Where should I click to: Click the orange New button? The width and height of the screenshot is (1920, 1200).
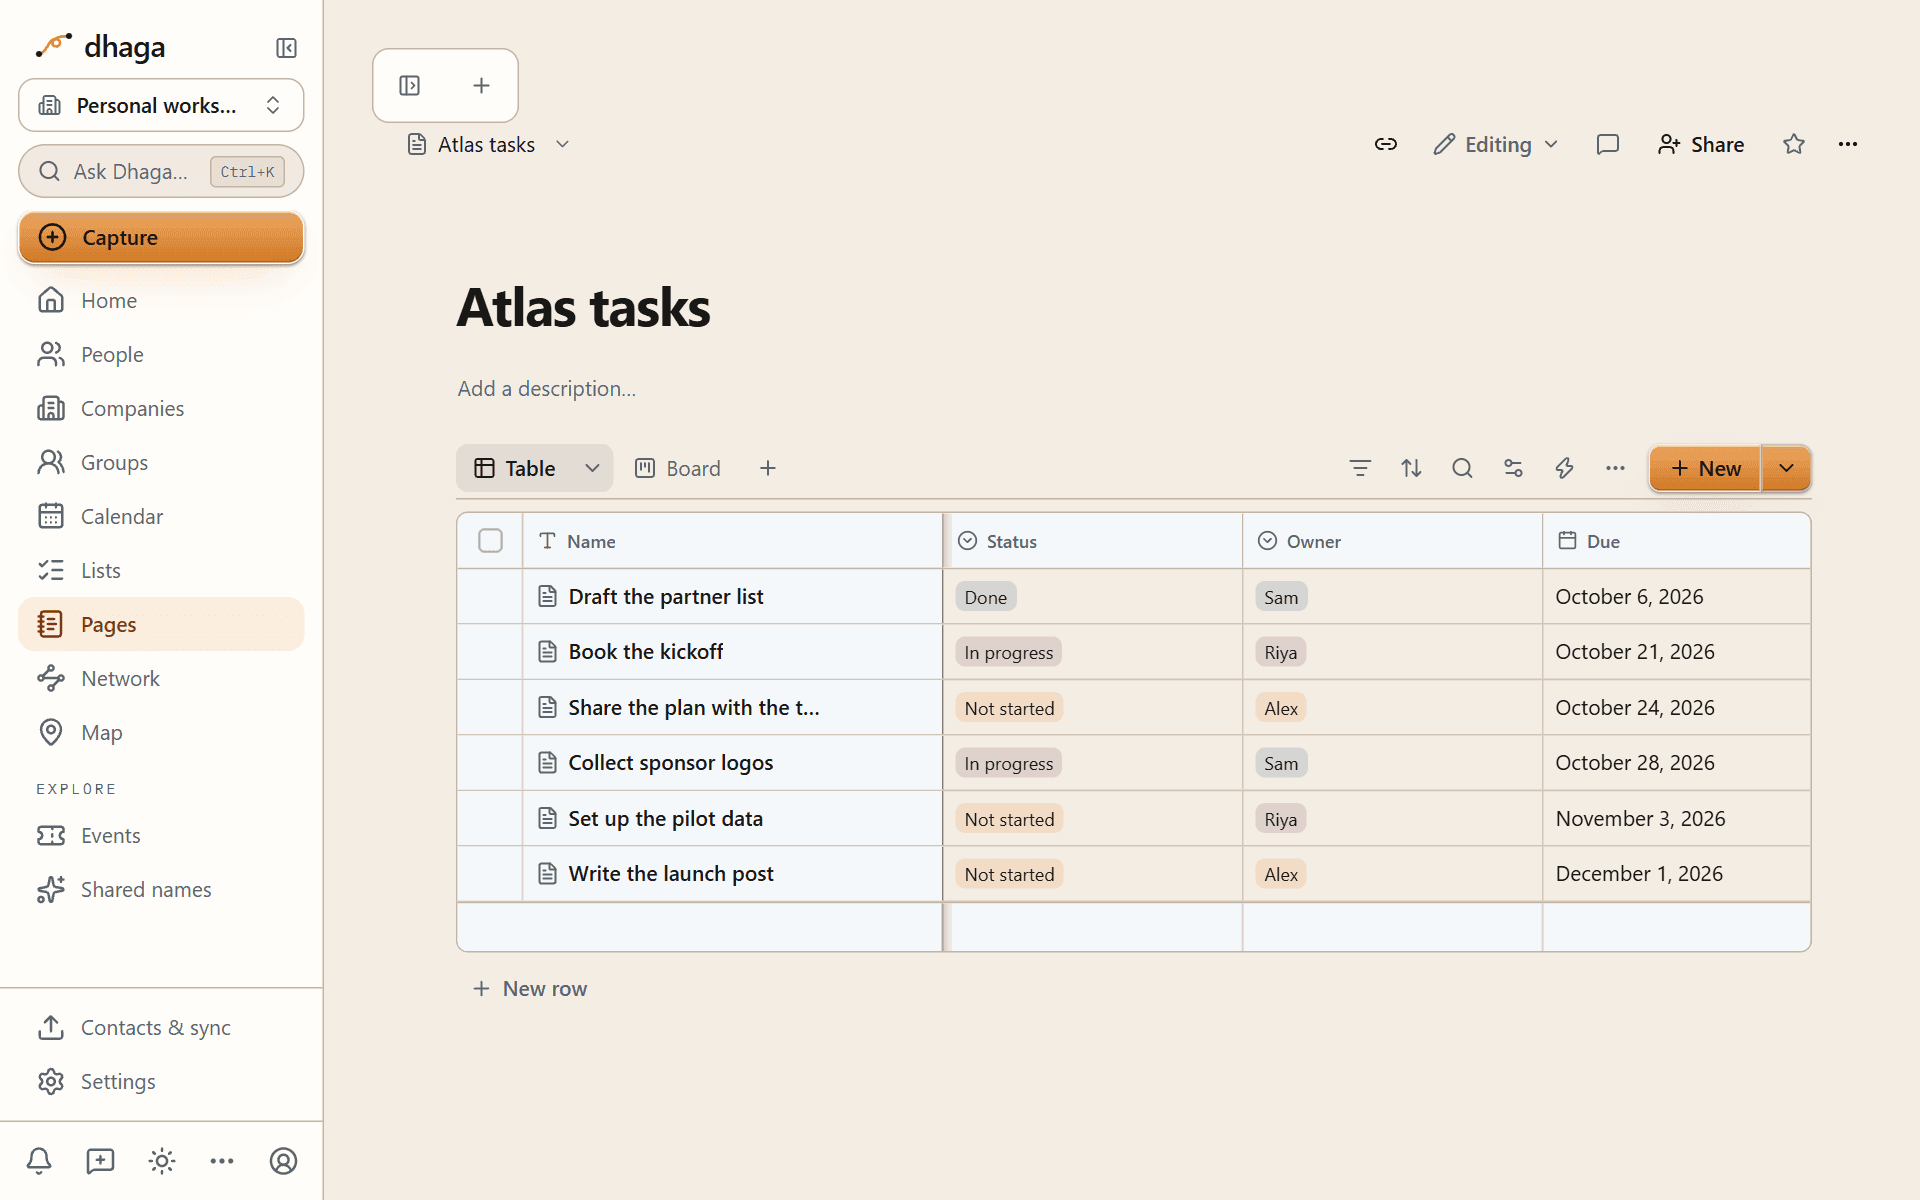tap(1705, 468)
